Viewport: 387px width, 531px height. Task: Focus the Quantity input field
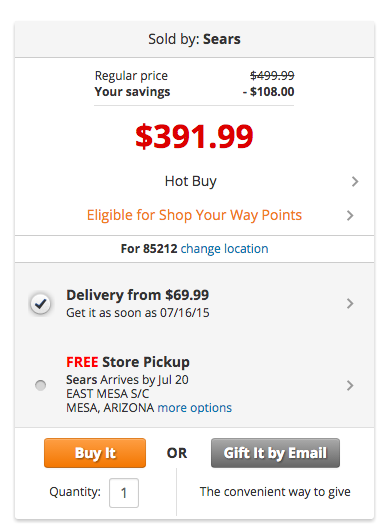124,493
